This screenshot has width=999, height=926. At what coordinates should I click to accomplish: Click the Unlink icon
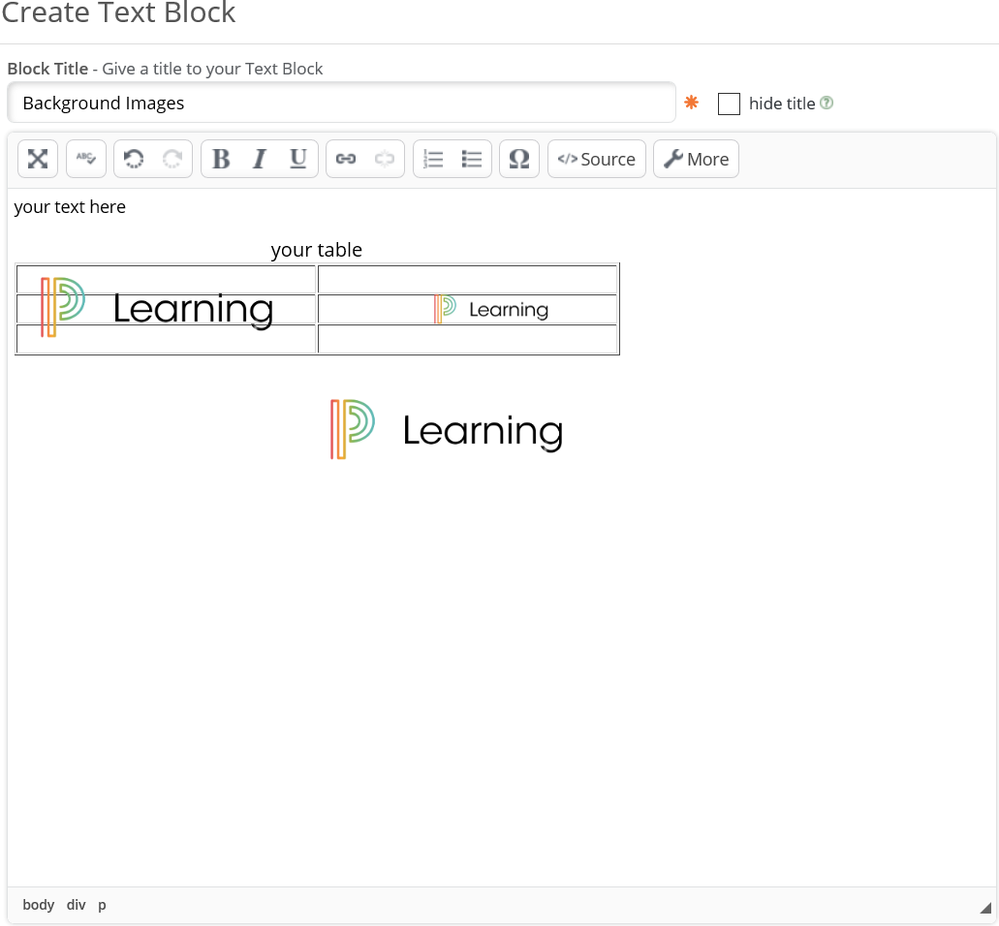coord(385,159)
